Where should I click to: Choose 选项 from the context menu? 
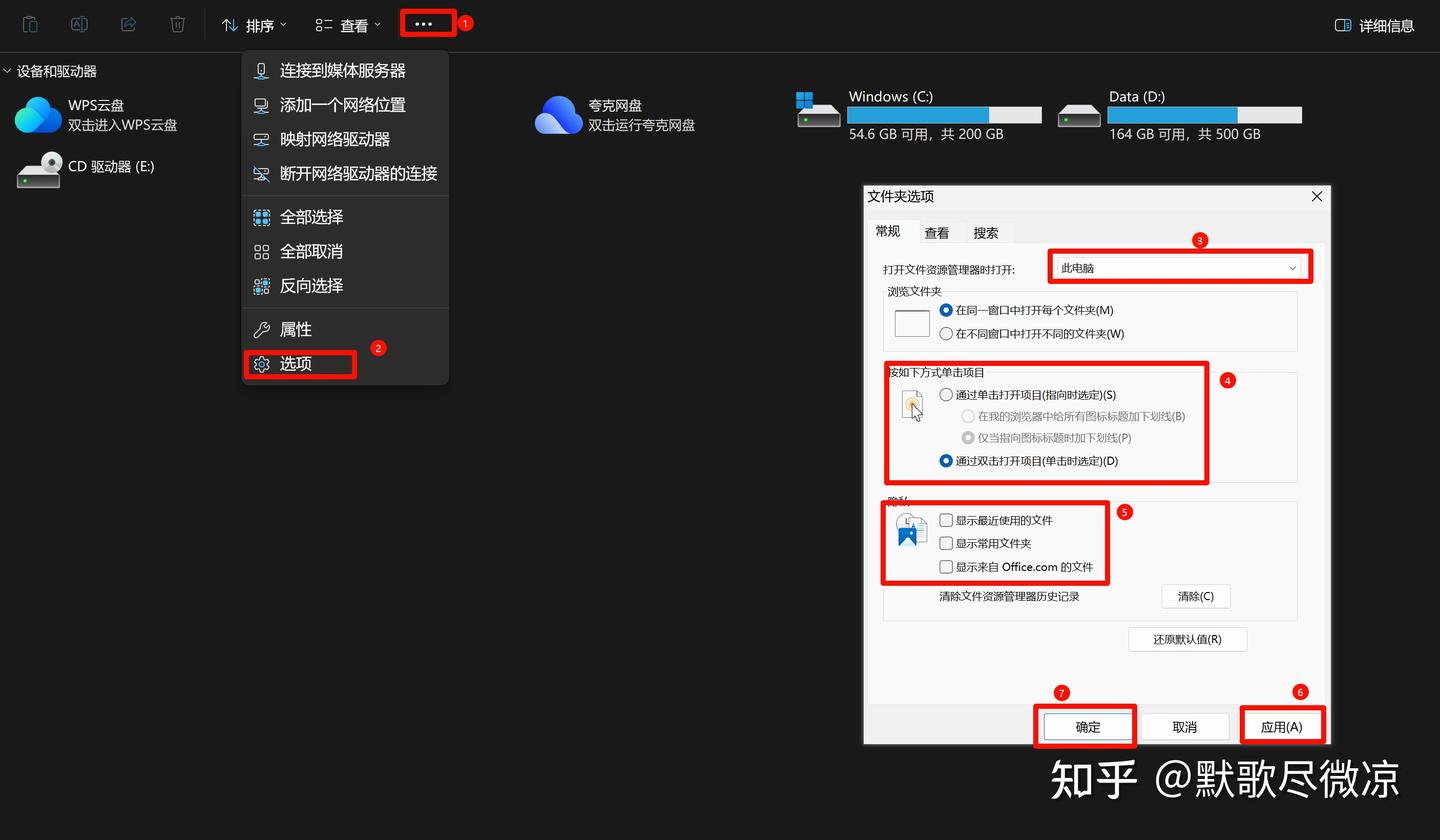click(x=297, y=364)
